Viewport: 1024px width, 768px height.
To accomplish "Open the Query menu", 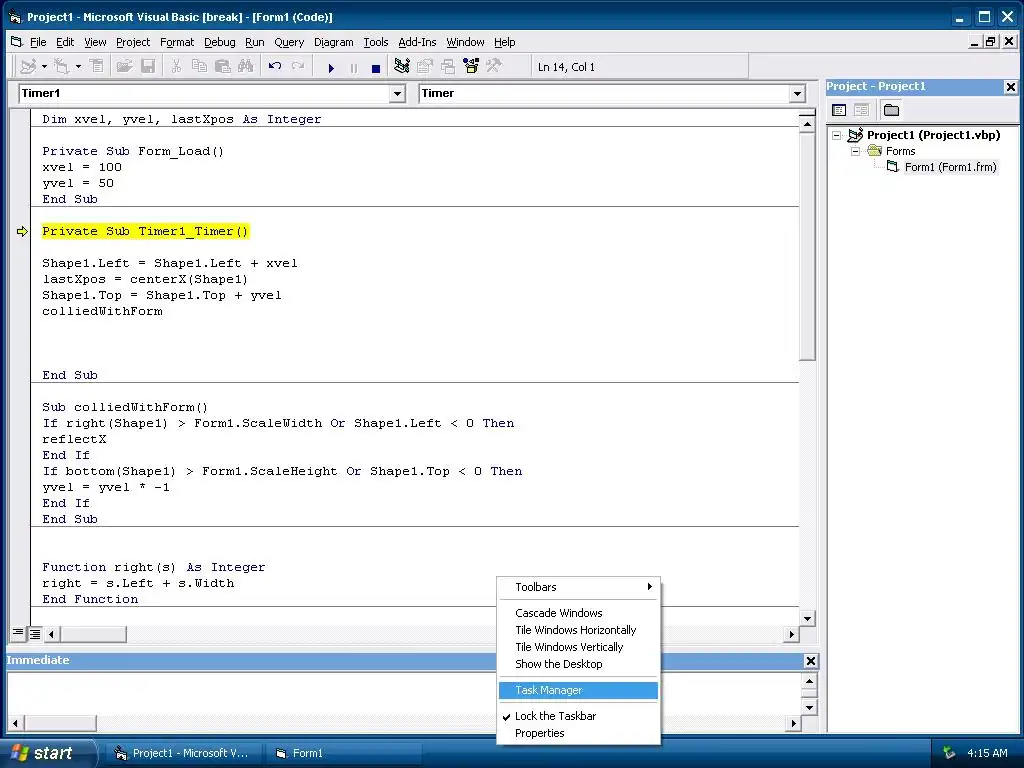I will point(289,42).
